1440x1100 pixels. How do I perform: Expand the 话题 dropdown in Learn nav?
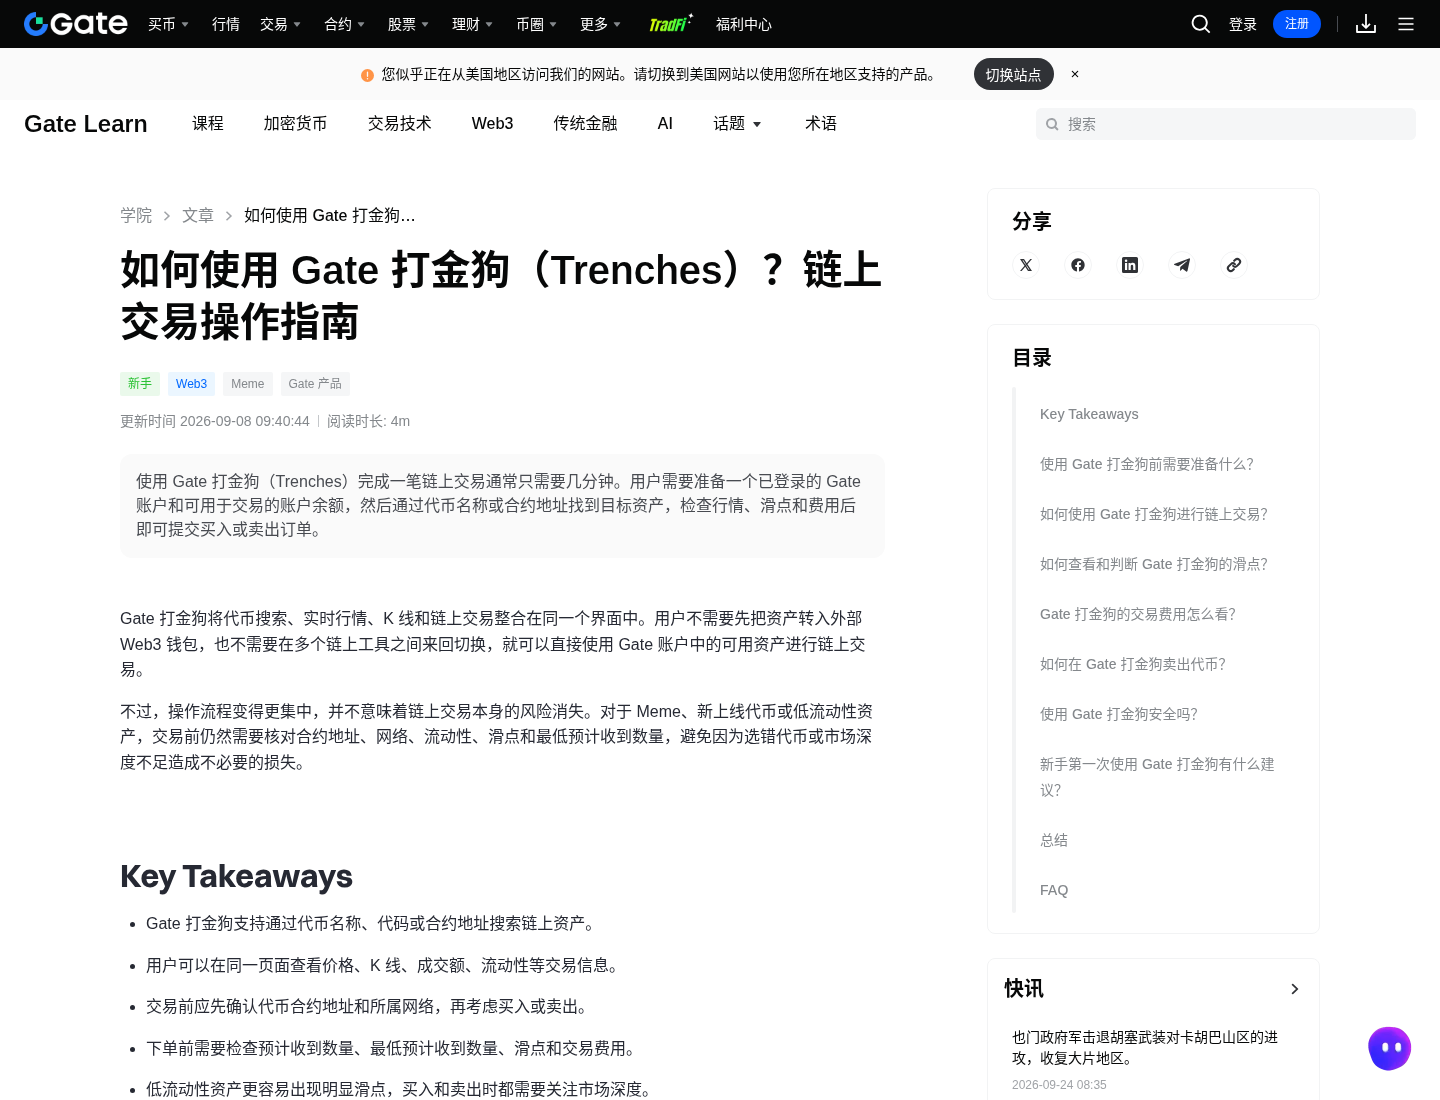coord(738,123)
